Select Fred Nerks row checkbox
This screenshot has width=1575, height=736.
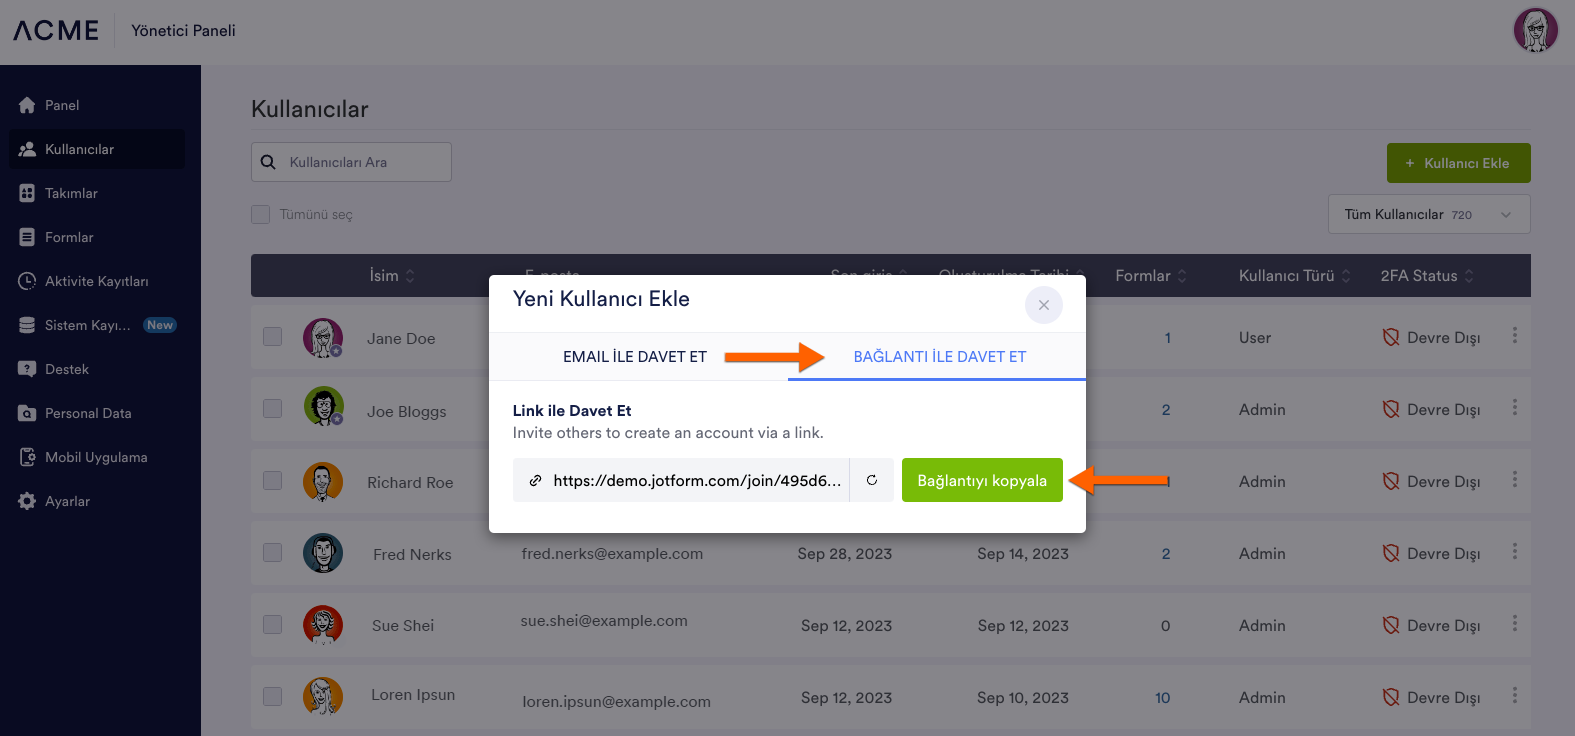272,552
